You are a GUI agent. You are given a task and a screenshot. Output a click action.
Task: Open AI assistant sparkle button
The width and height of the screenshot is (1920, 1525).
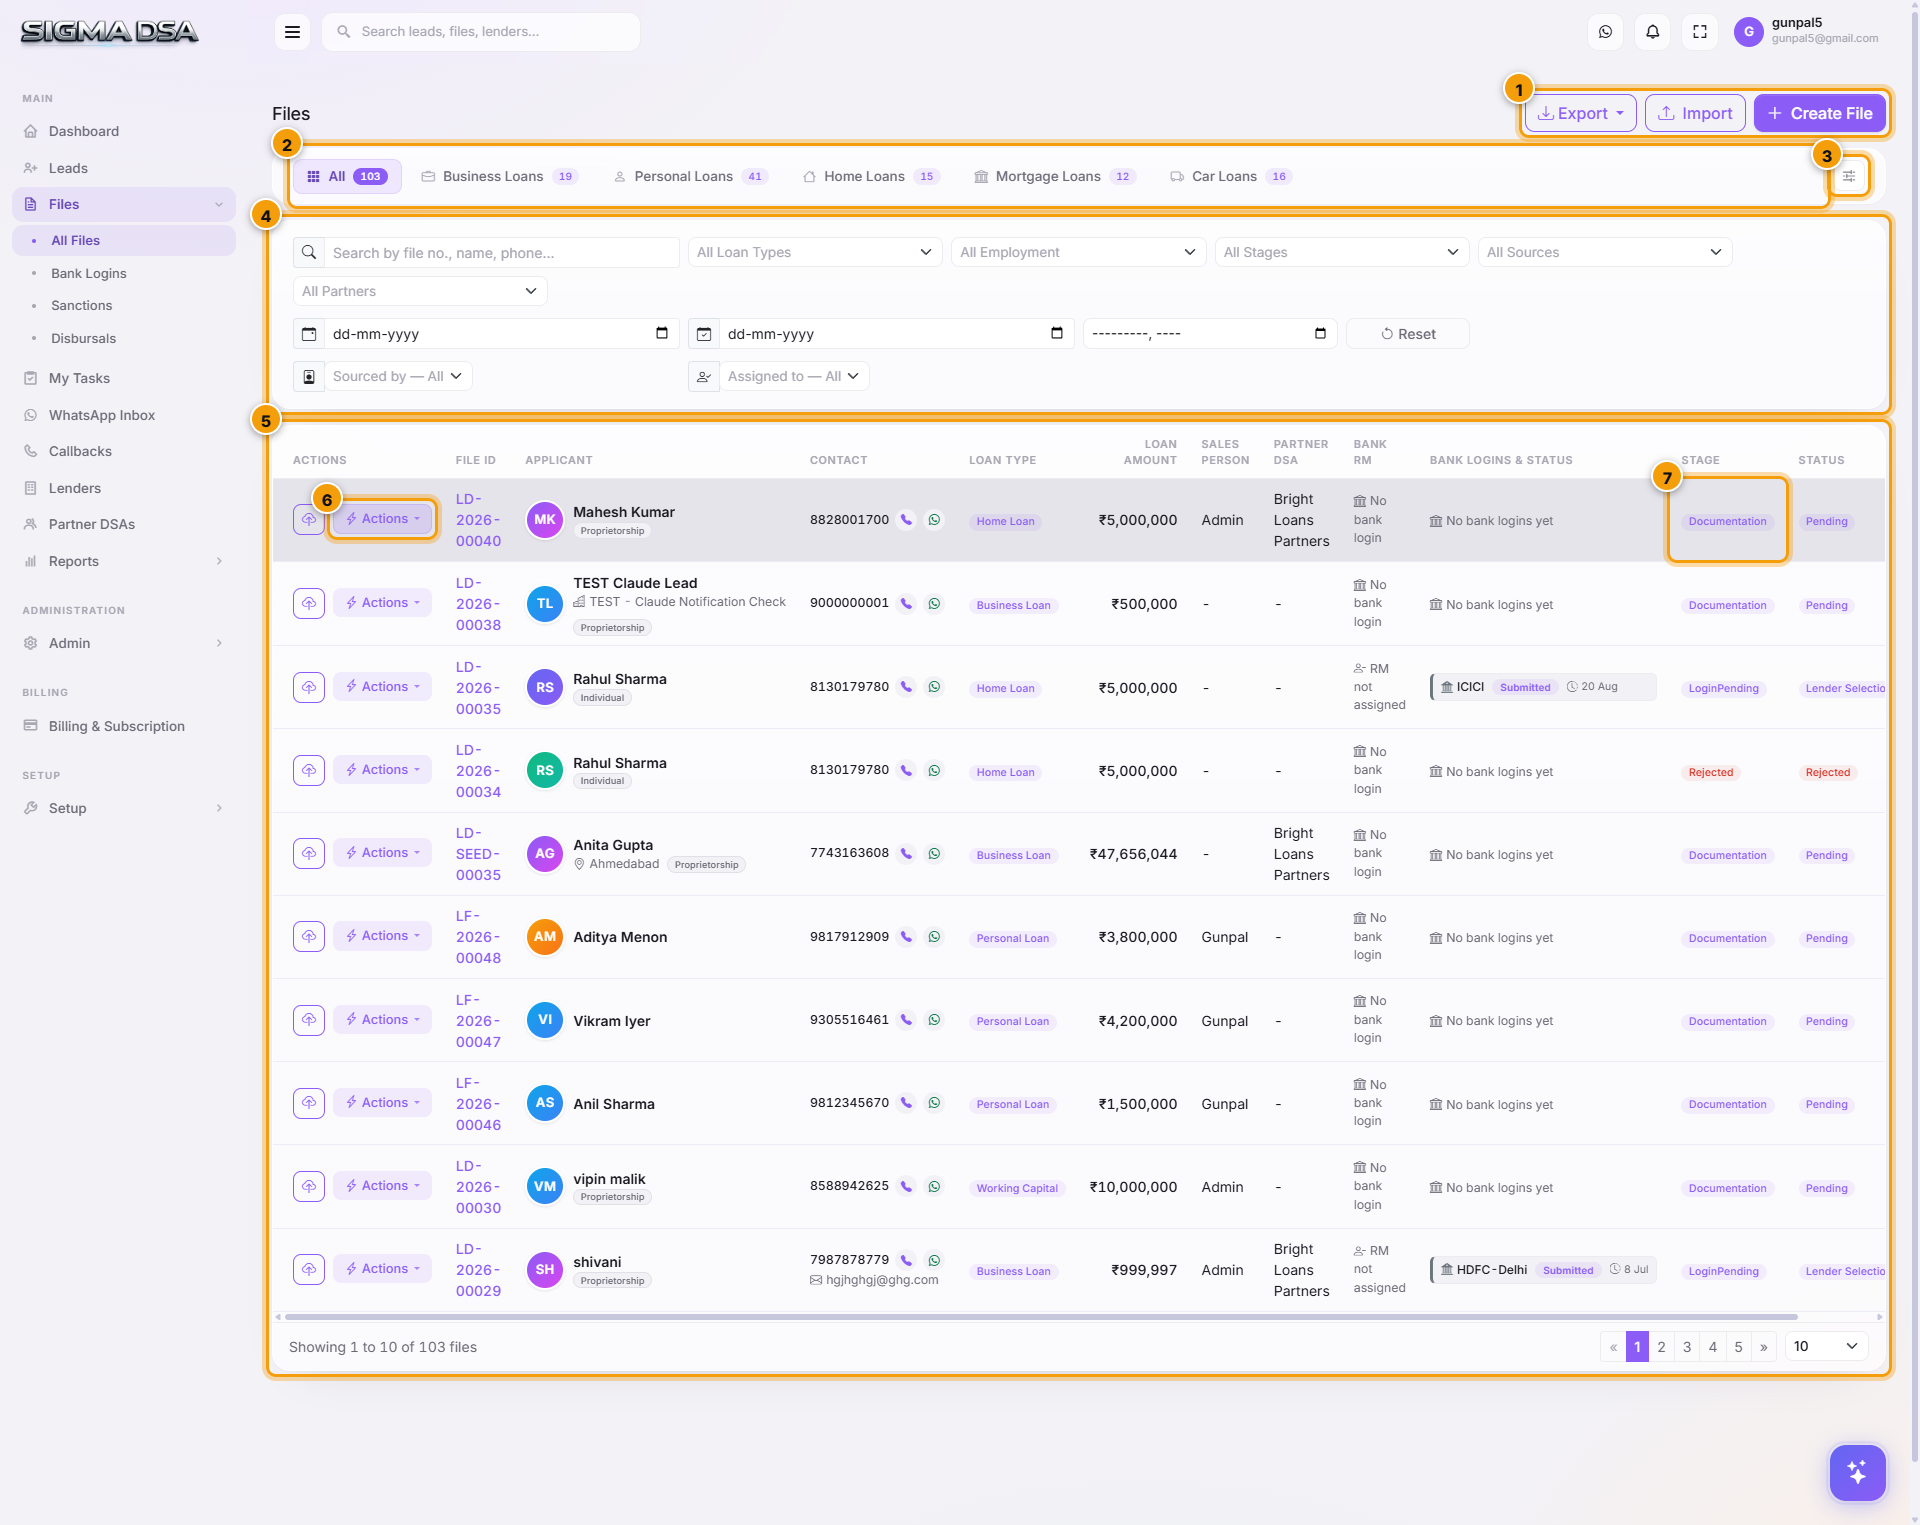(1857, 1472)
